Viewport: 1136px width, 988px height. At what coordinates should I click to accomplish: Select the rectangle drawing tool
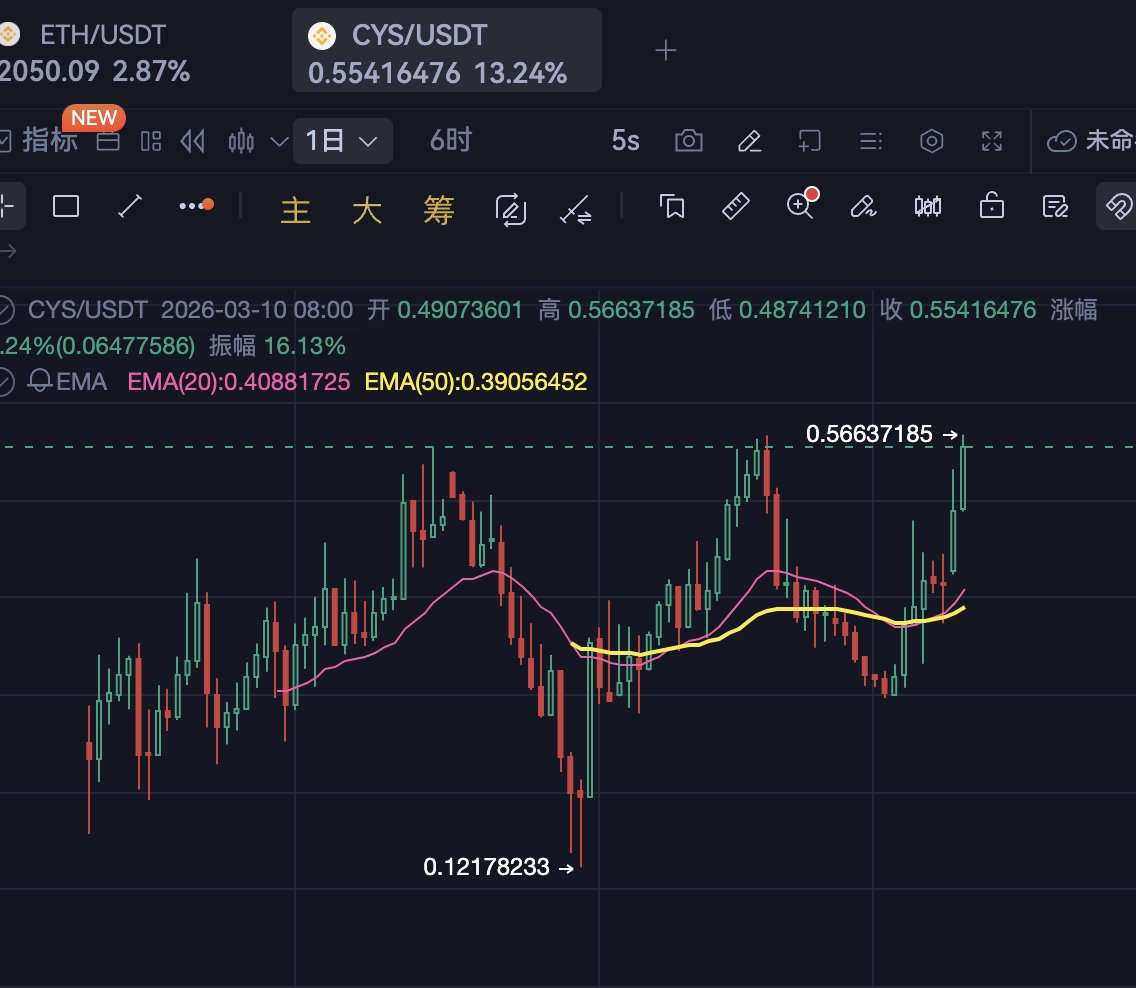click(66, 206)
